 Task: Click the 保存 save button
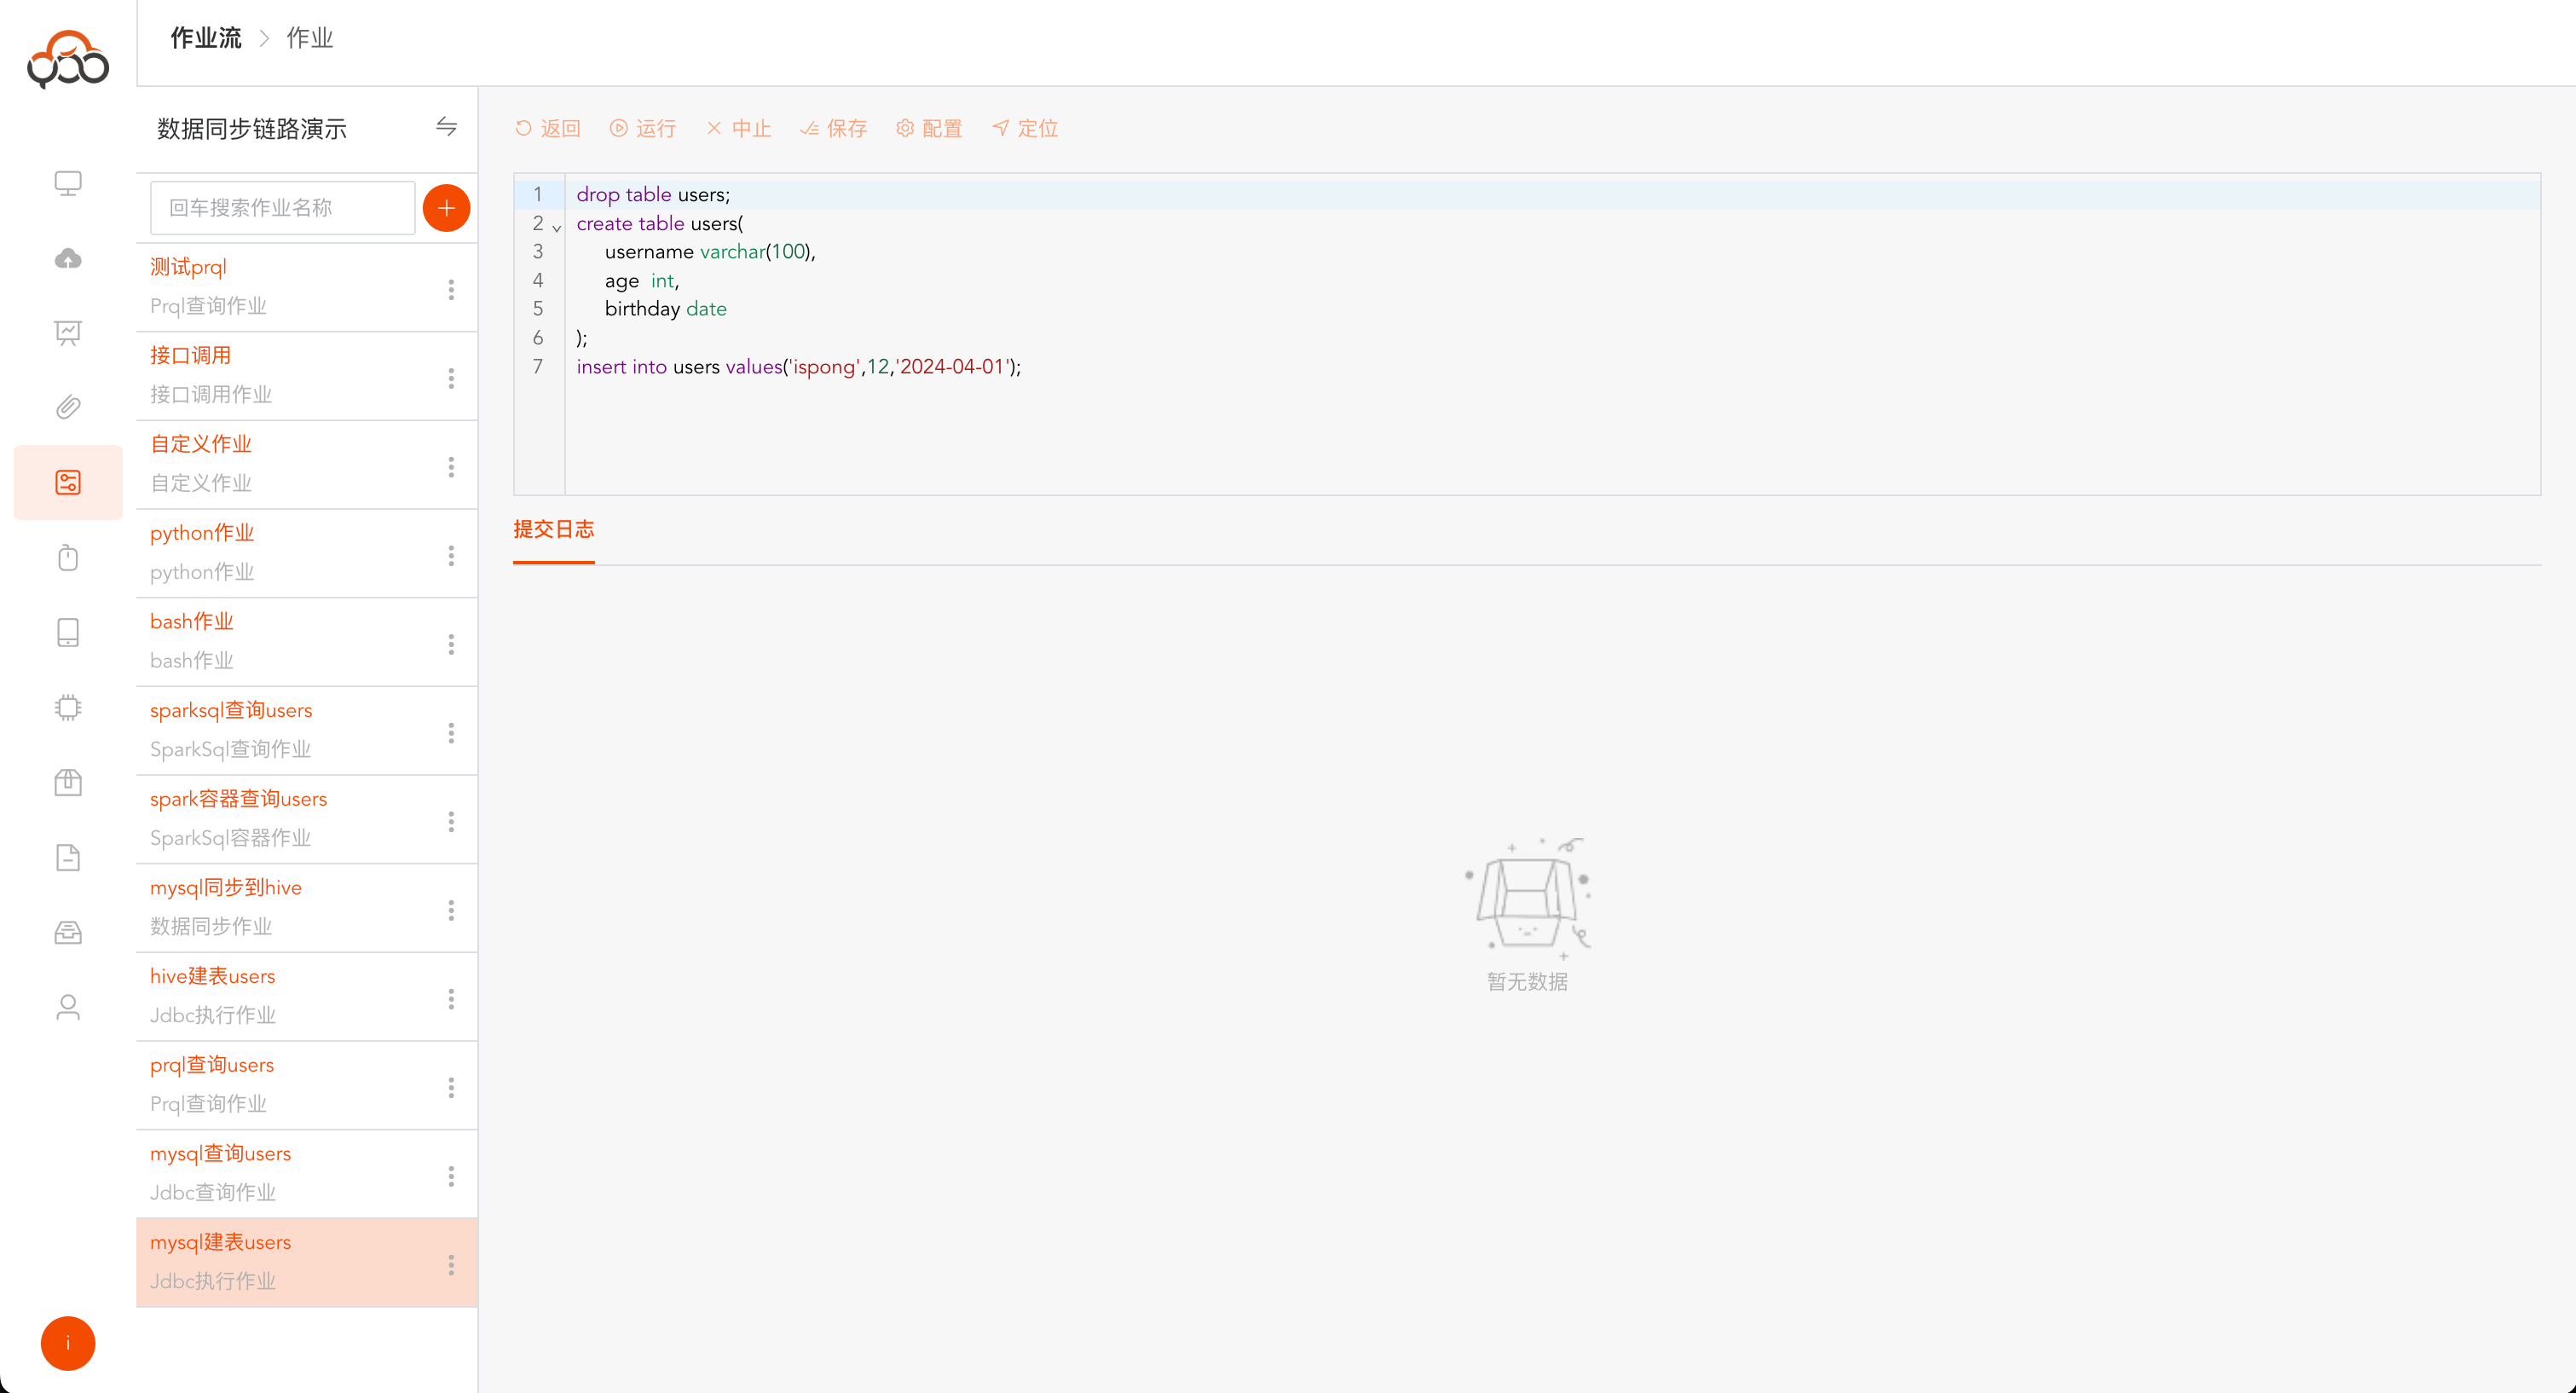833,128
